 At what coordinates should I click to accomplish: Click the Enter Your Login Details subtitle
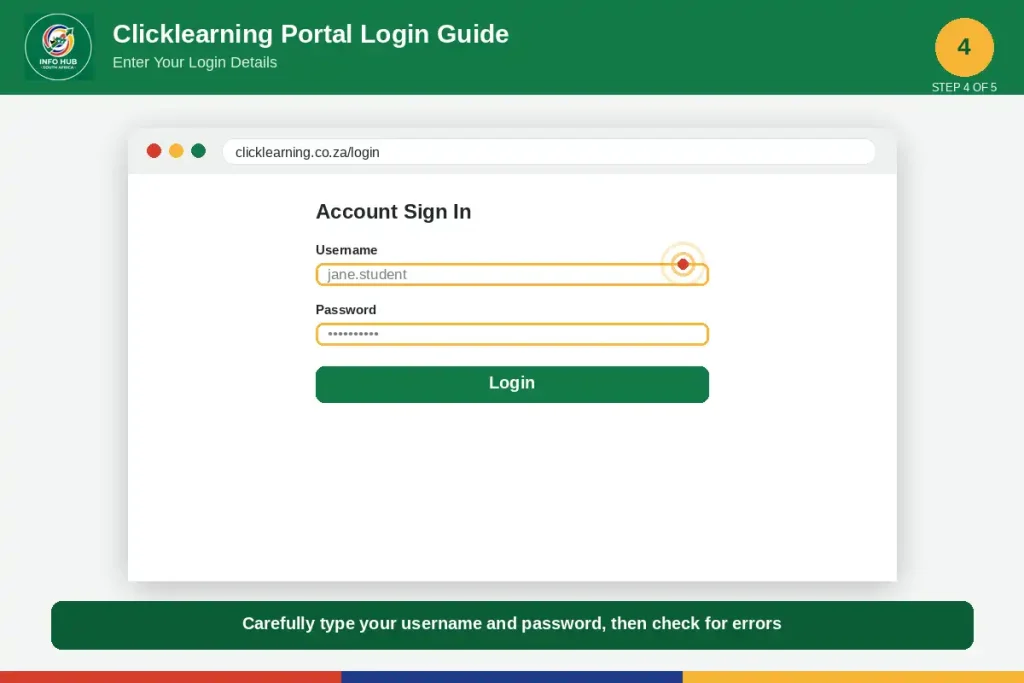tap(195, 62)
